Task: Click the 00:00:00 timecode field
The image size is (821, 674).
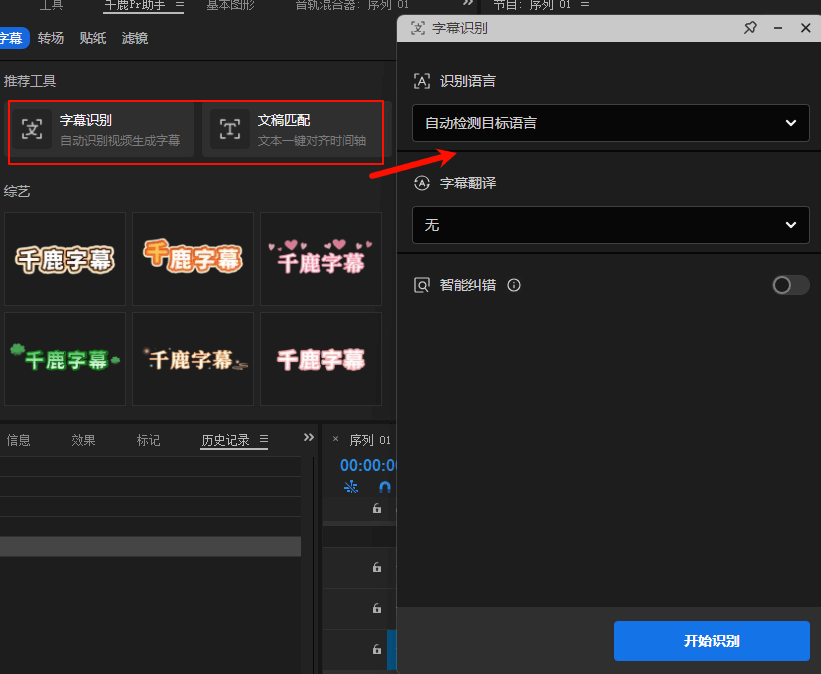Action: click(363, 464)
